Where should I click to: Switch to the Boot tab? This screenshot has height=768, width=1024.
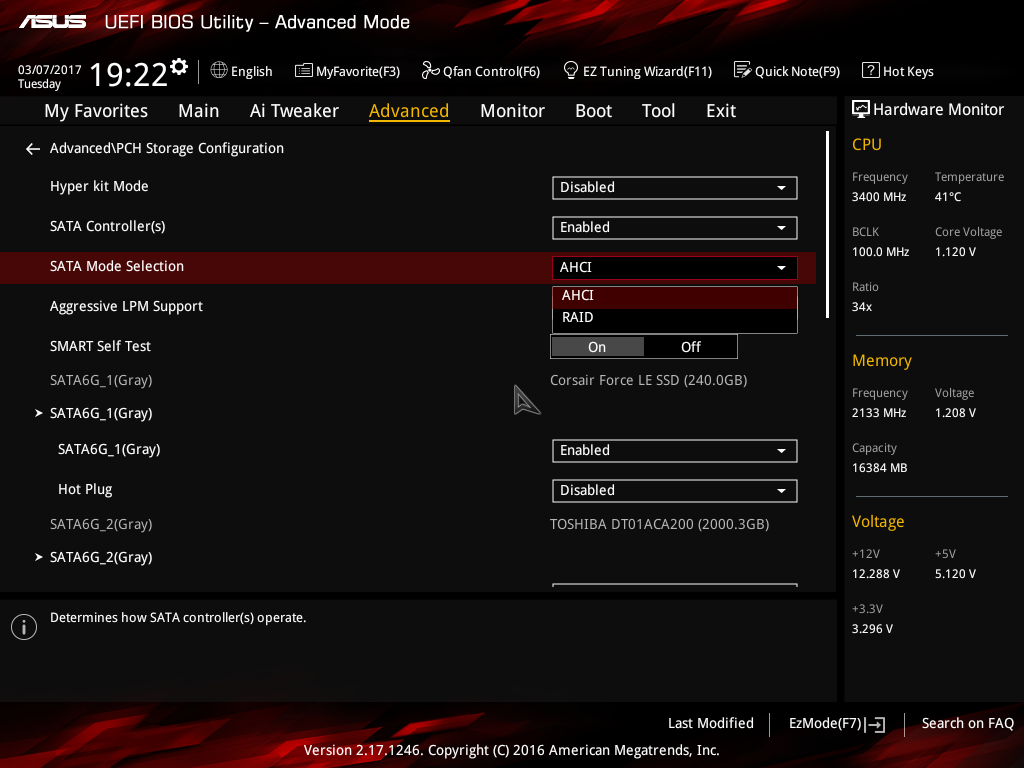click(x=593, y=111)
